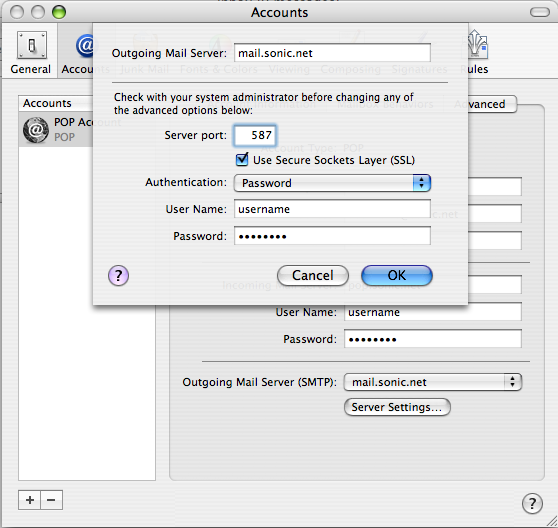Click the green zoom button

(59, 12)
